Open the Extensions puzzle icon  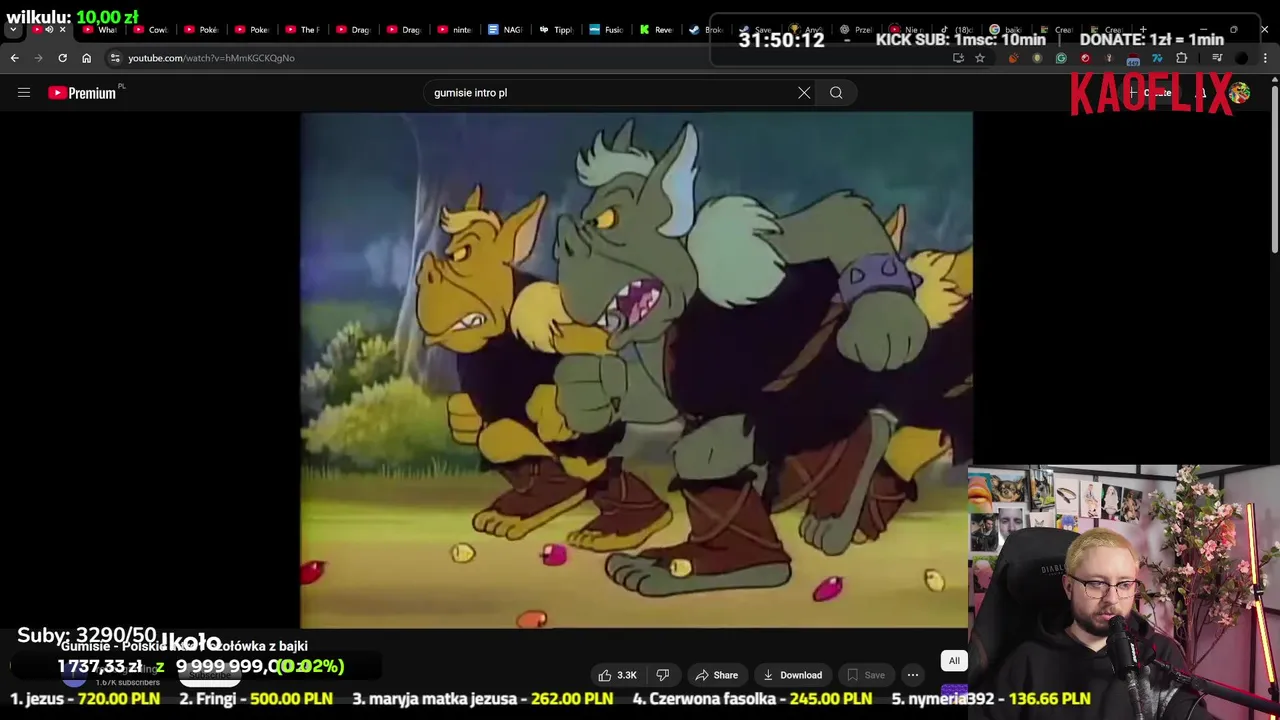coord(1181,58)
